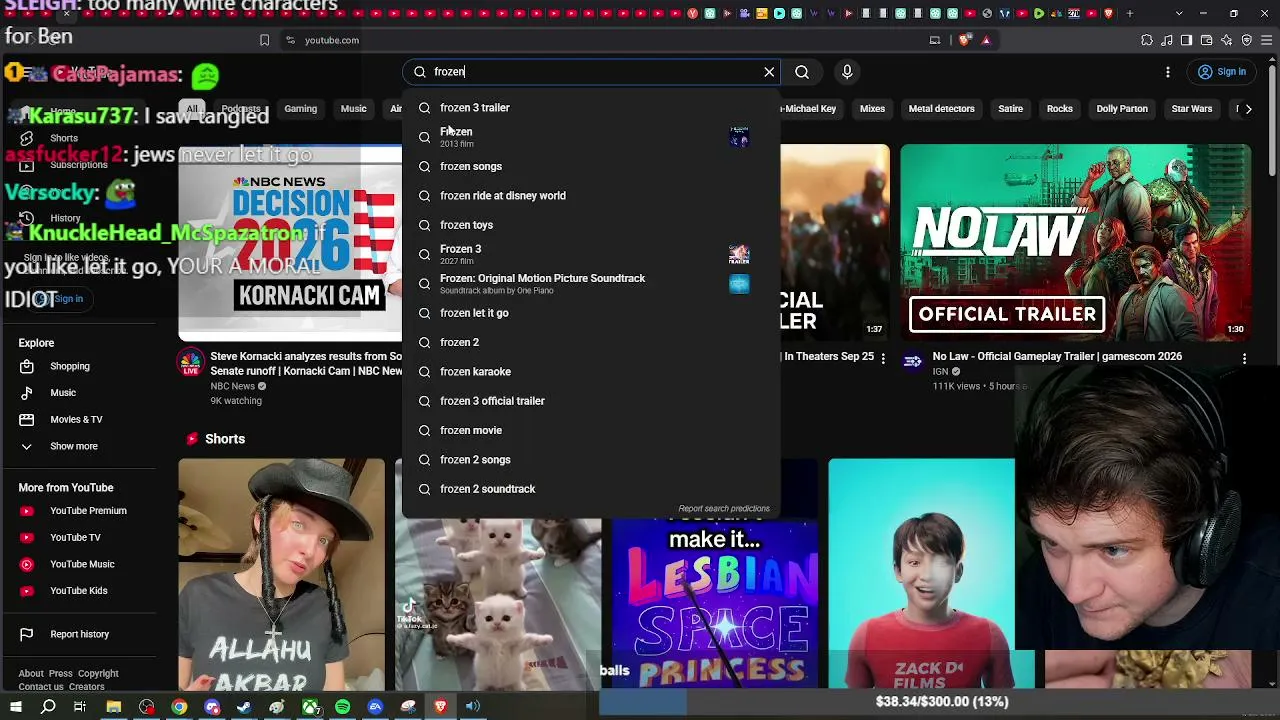
Task: Toggle the browser sidebar panel icon
Action: [1186, 40]
